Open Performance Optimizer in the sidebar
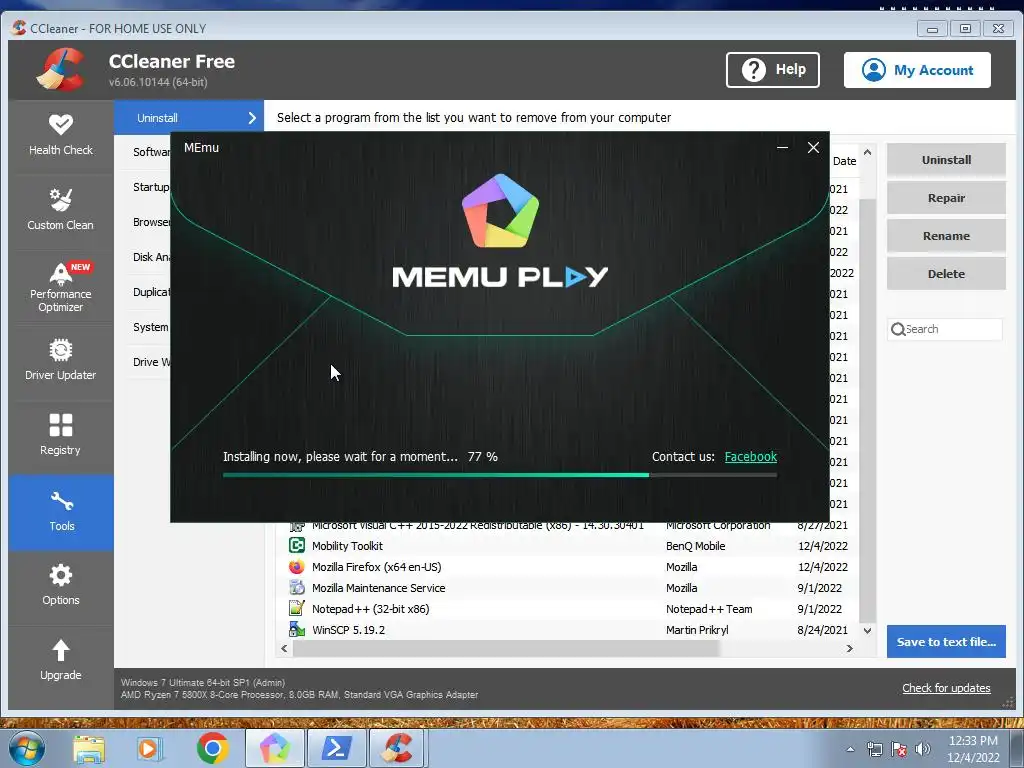Screen dimensions: 1024x768 (x=61, y=287)
